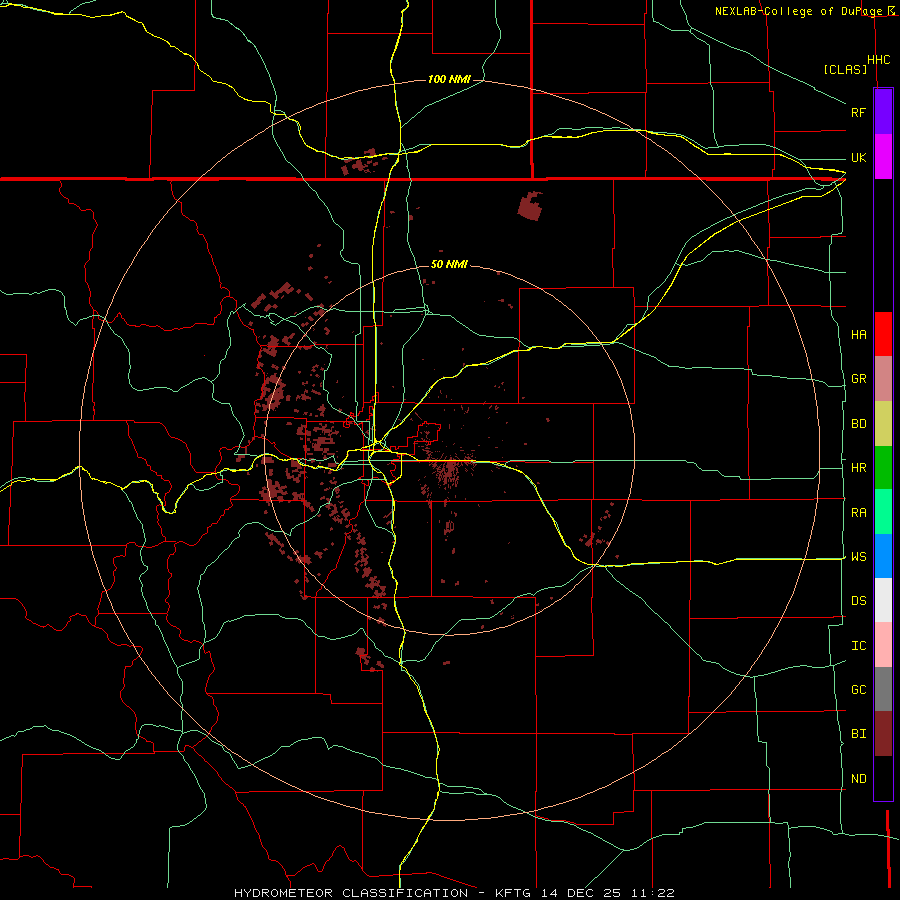Click the 100 NMI range ring label
The width and height of the screenshot is (900, 900).
(x=449, y=79)
